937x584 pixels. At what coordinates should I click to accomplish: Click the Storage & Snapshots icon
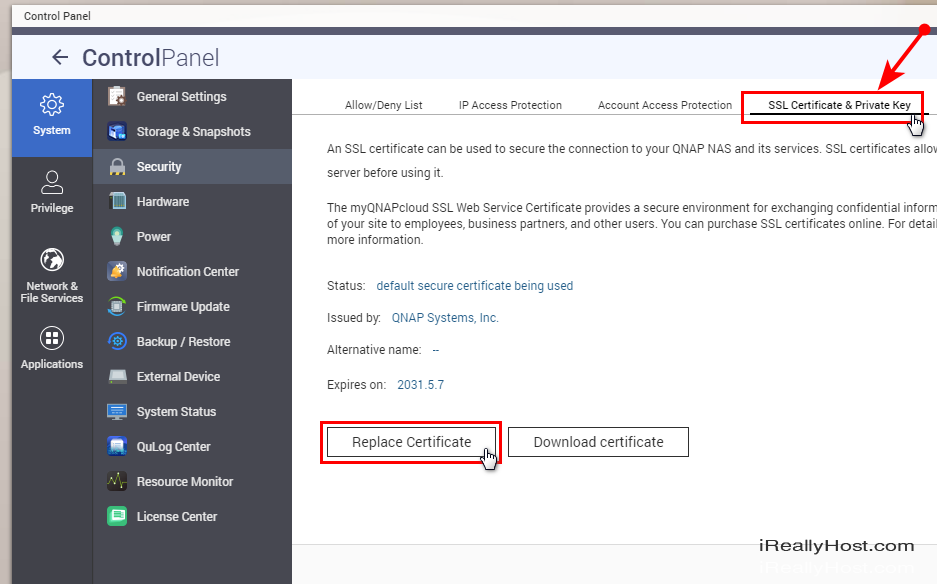click(x=117, y=132)
